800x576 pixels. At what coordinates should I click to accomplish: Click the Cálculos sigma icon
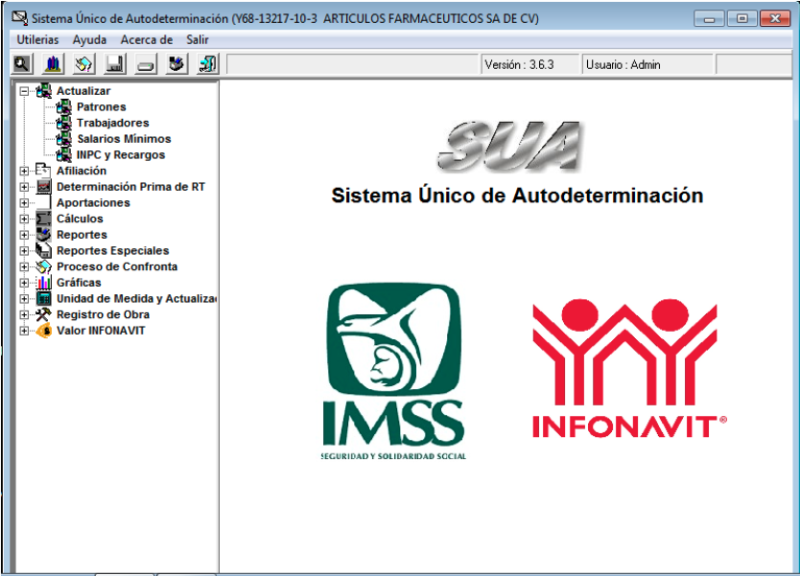click(43, 218)
